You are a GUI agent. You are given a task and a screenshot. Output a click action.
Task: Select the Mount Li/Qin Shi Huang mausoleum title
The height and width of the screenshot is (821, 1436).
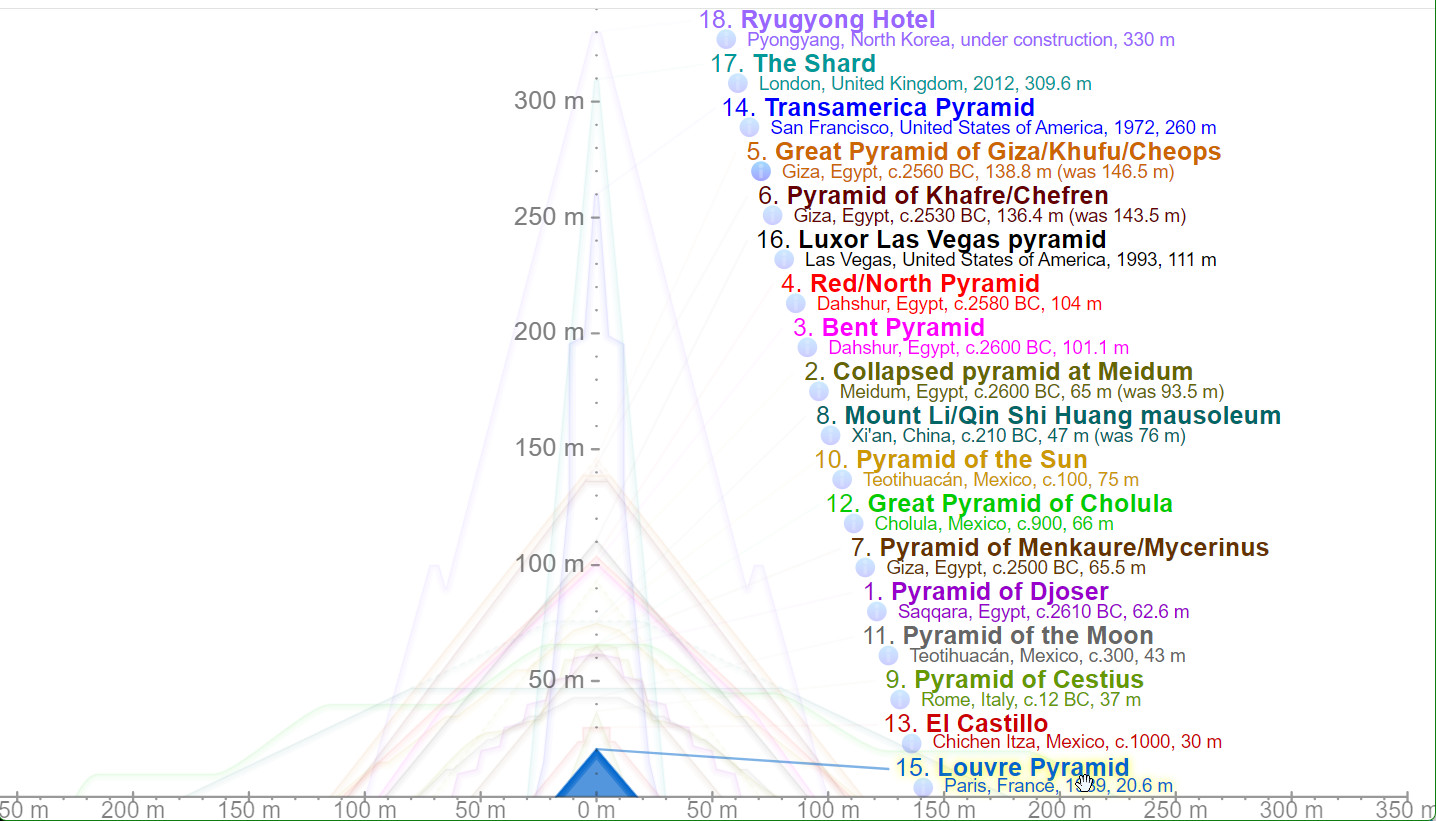tap(1062, 416)
